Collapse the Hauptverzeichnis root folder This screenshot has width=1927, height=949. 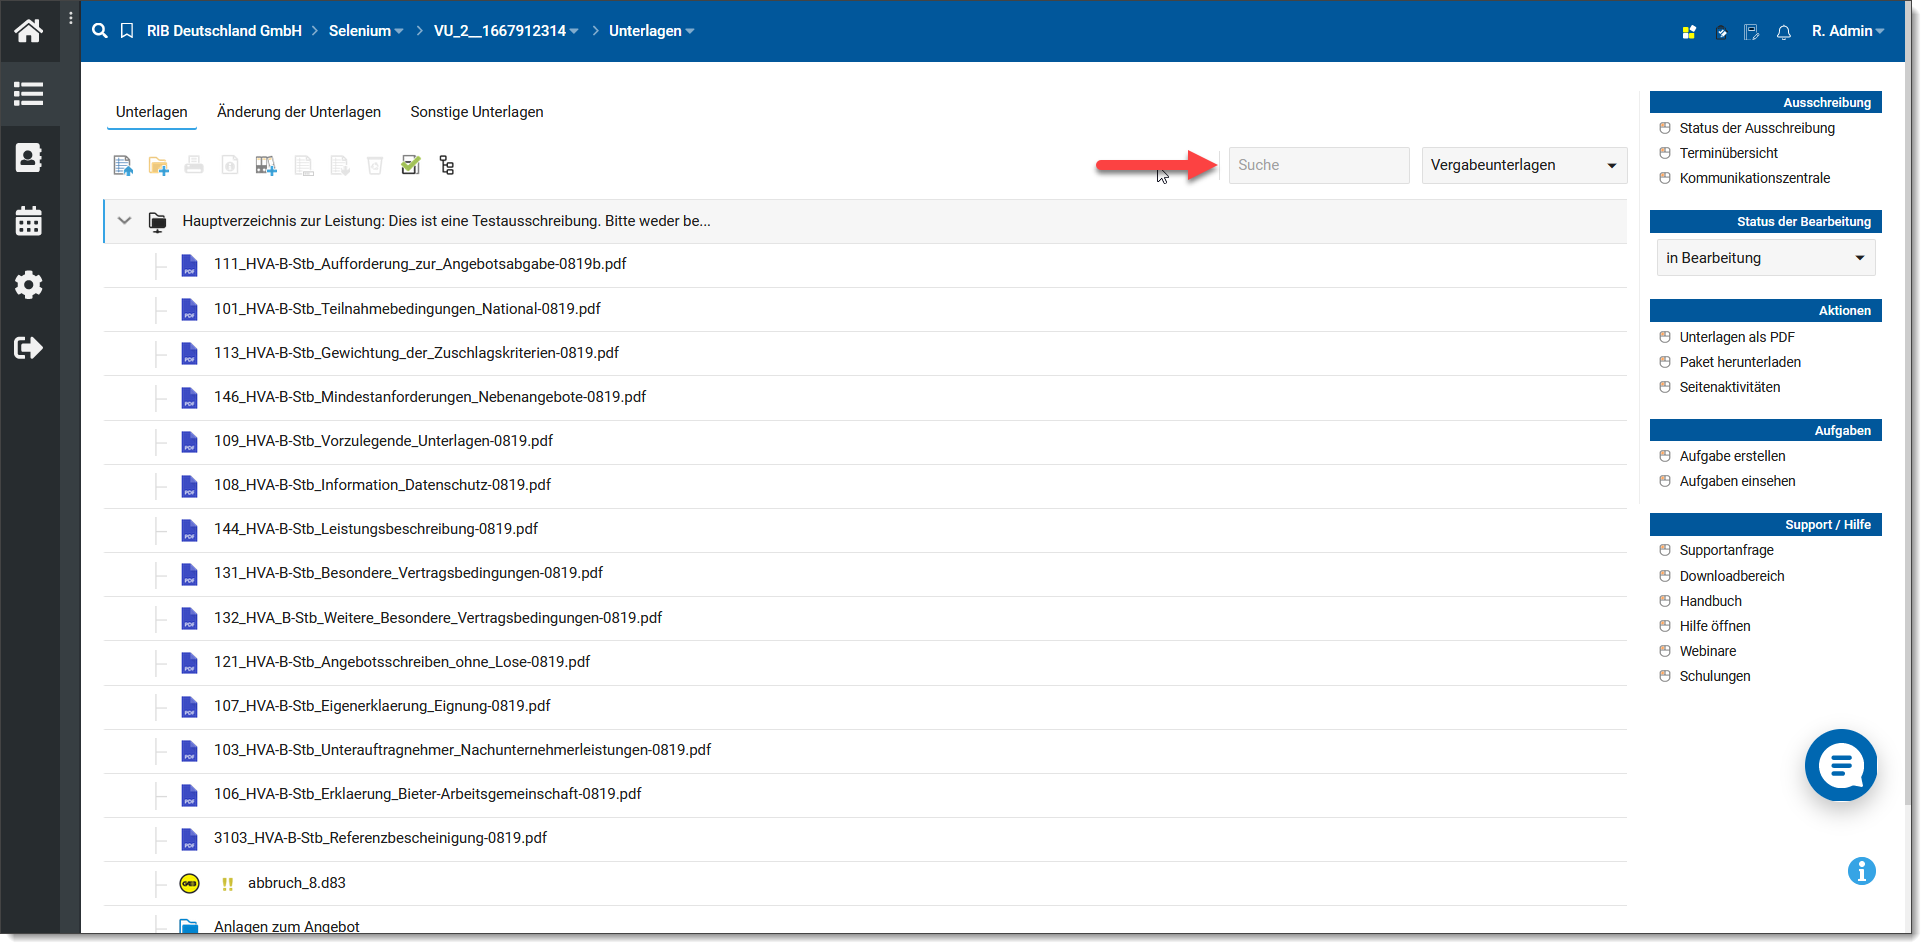coord(125,221)
